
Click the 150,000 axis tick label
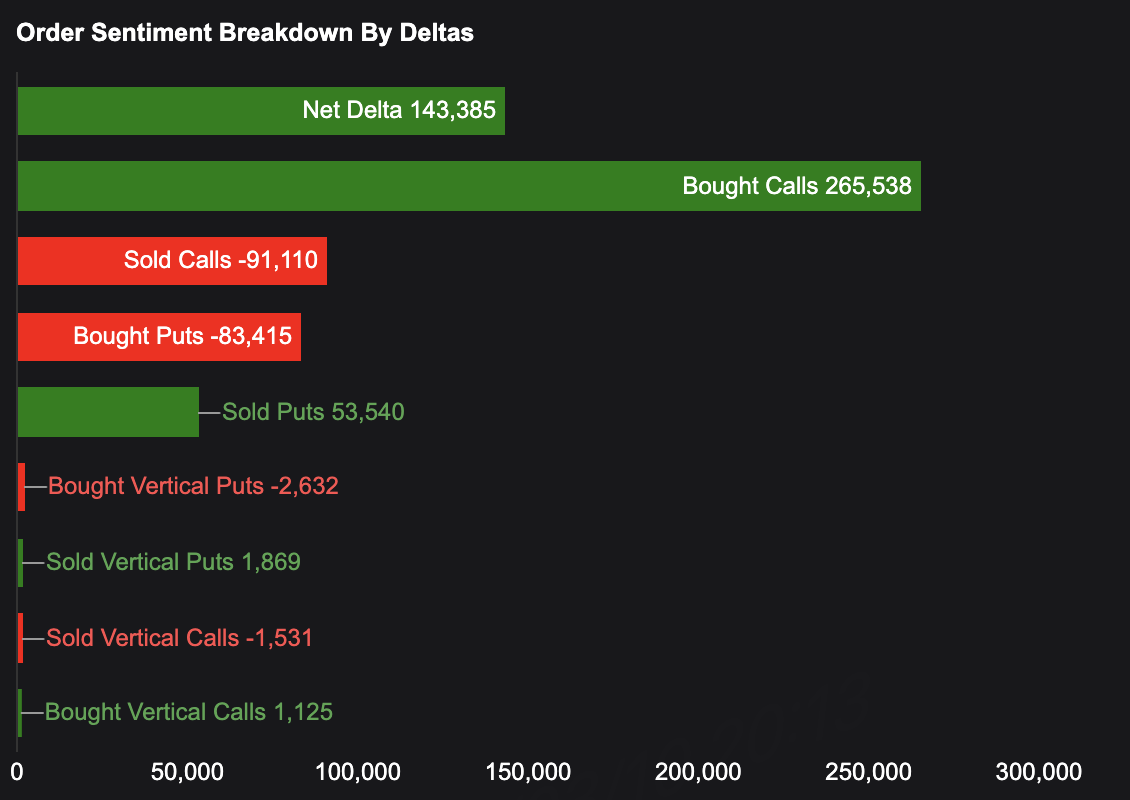point(528,772)
